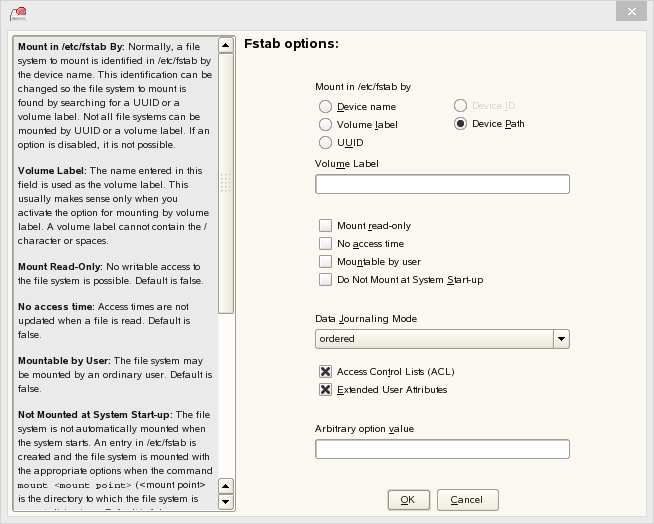The image size is (654, 524).
Task: Select the Device name radio button
Action: pos(325,107)
